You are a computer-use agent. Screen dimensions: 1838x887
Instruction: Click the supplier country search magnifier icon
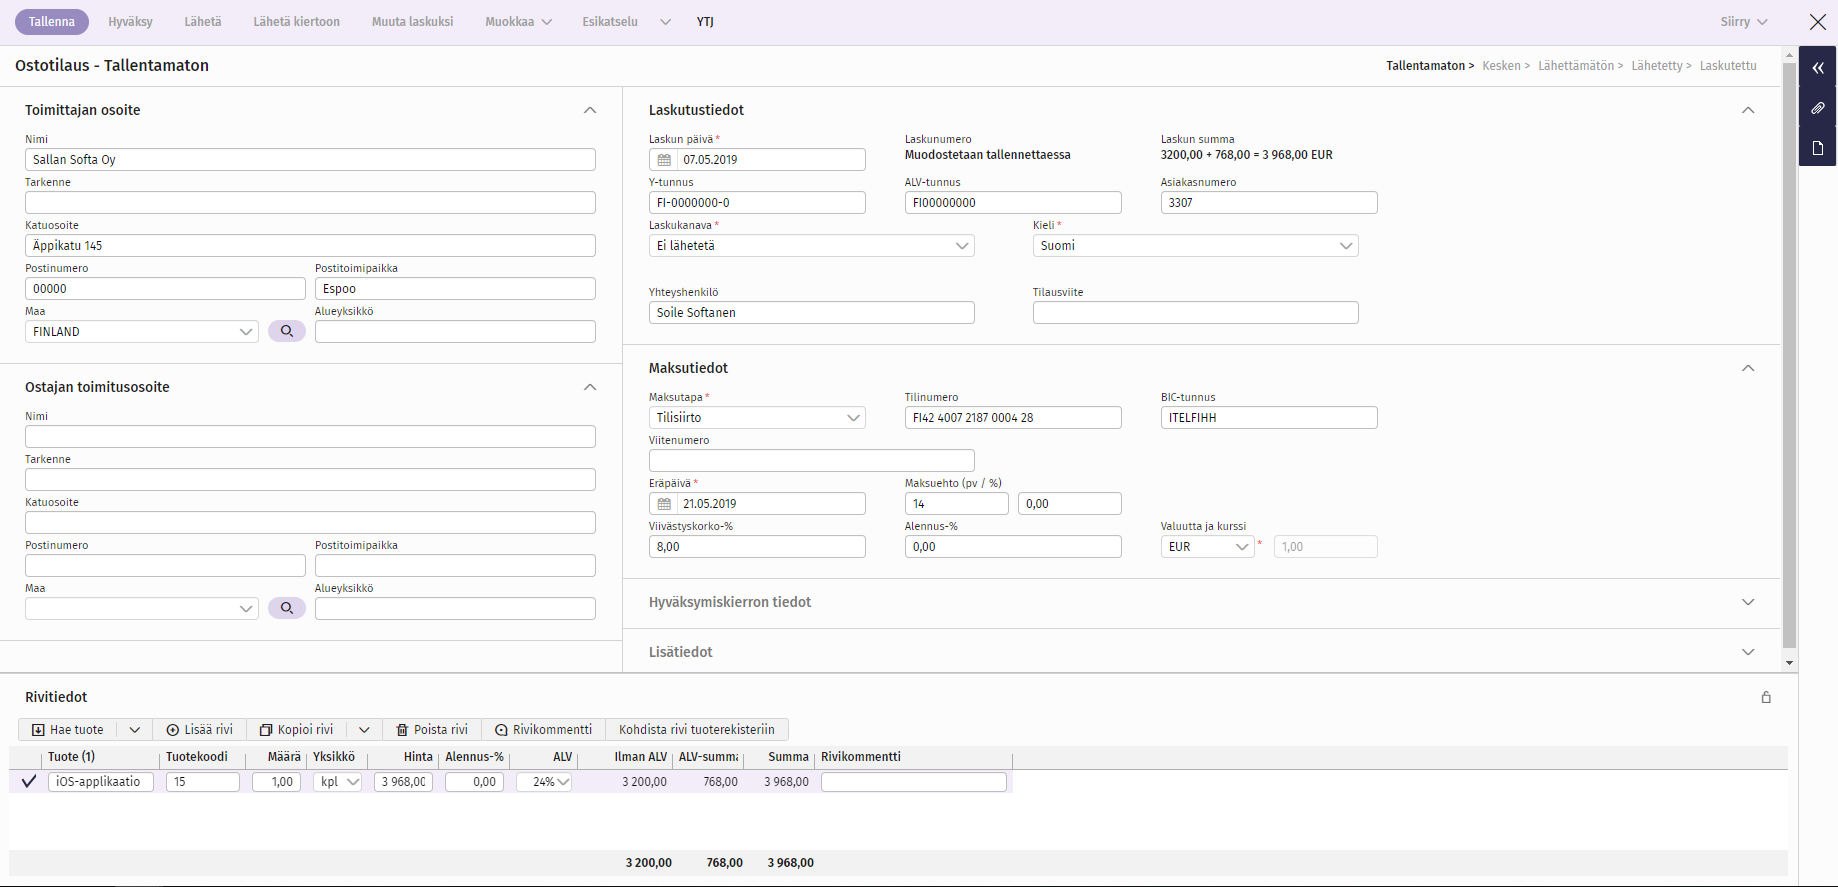pos(287,331)
